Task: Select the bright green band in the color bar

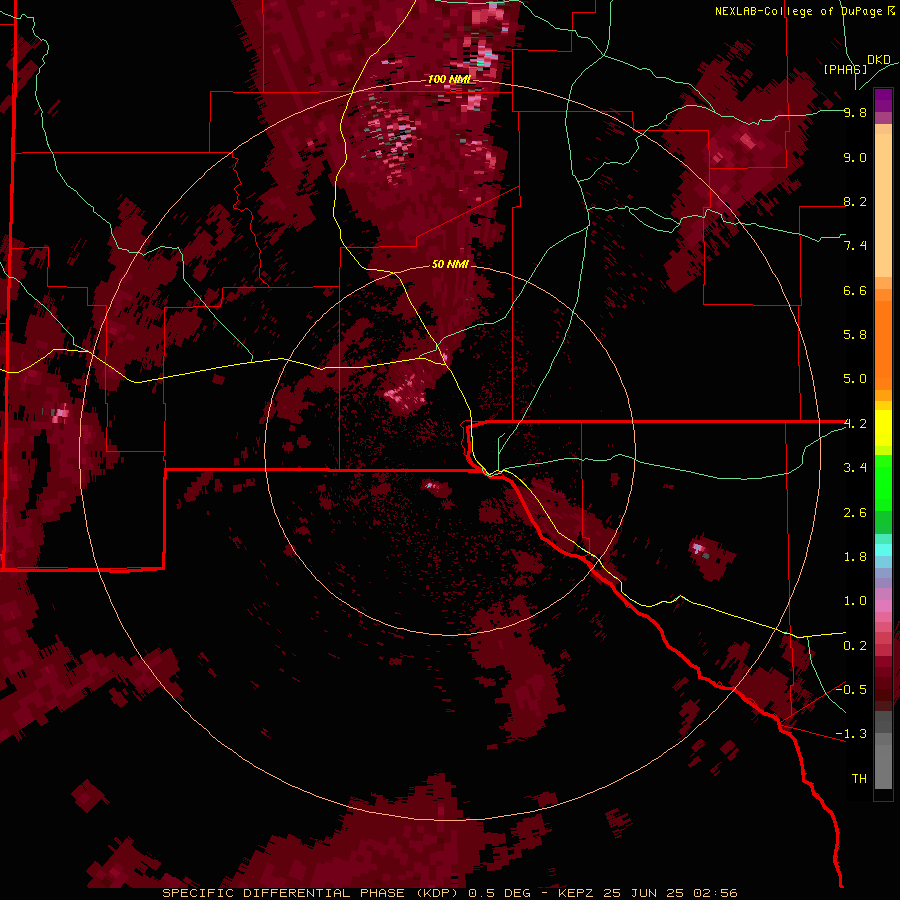Action: click(883, 483)
